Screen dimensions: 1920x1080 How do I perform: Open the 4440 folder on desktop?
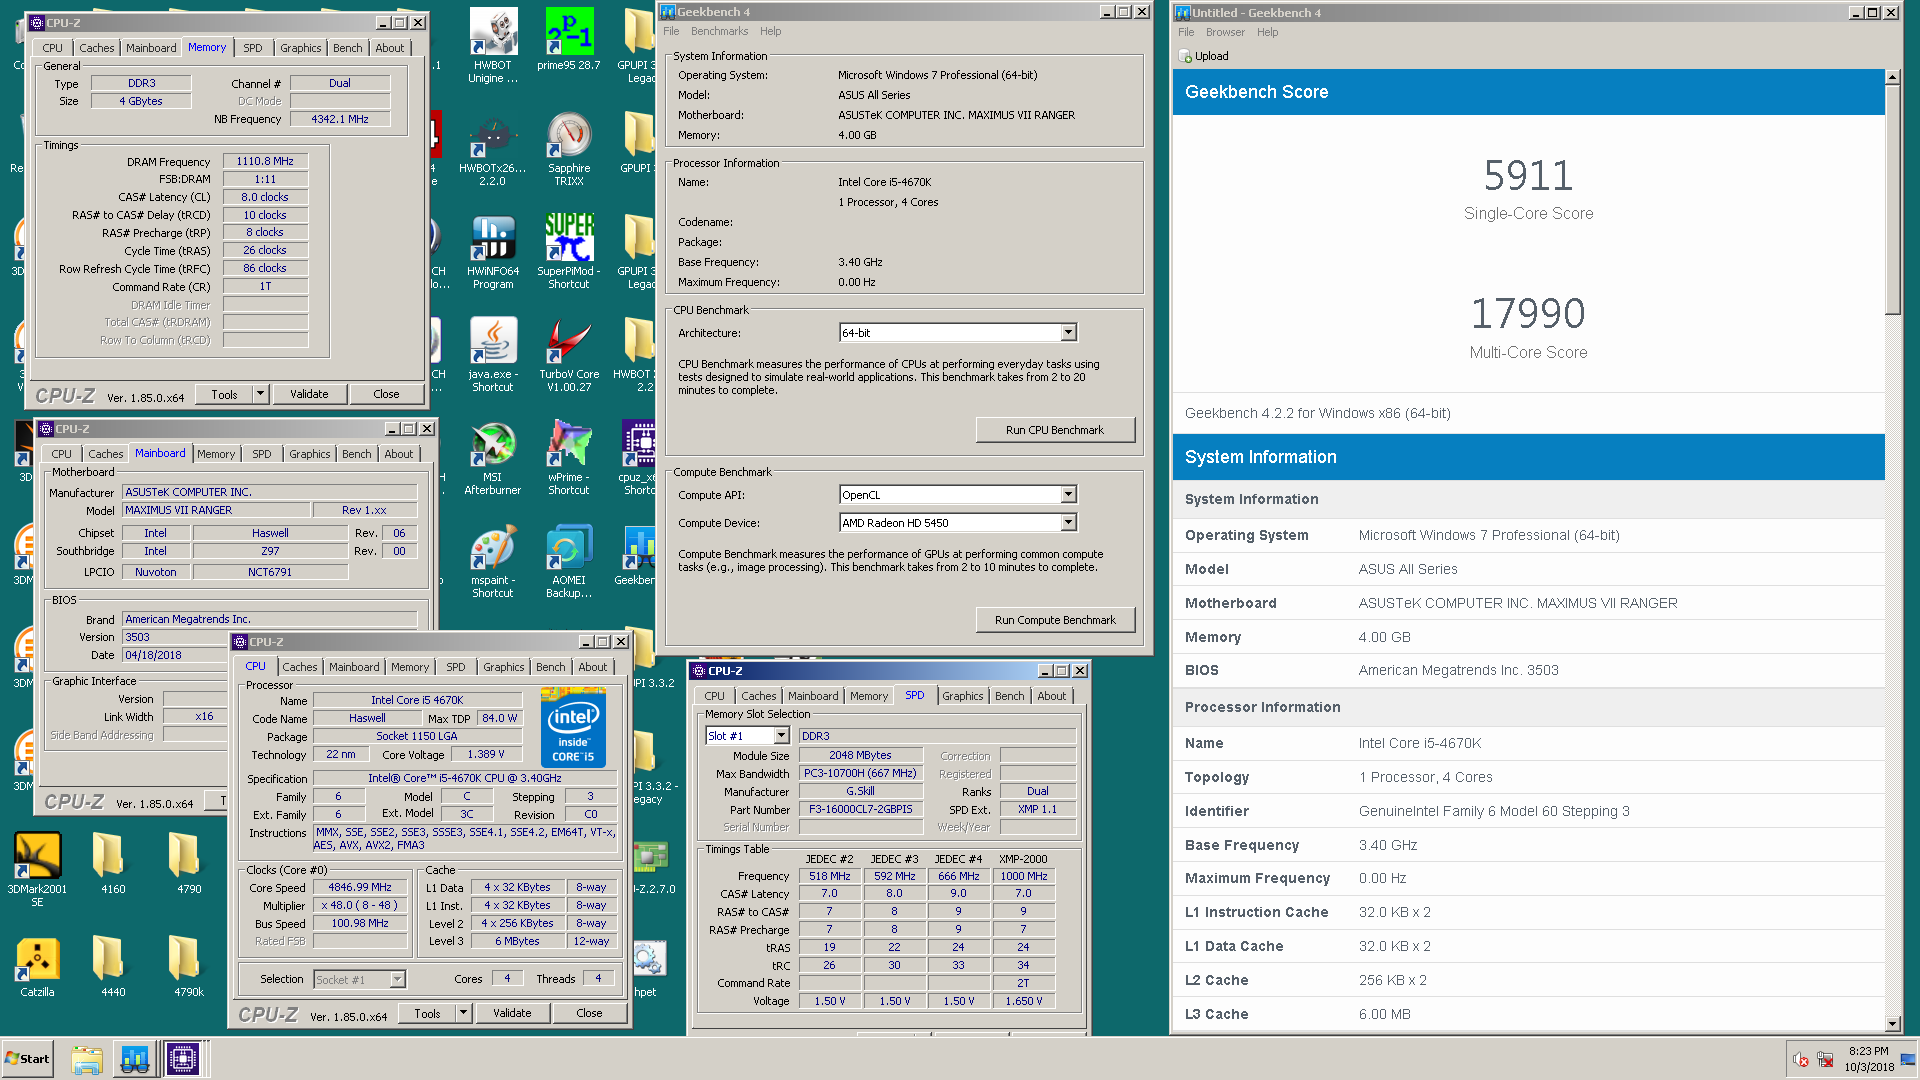[113, 966]
